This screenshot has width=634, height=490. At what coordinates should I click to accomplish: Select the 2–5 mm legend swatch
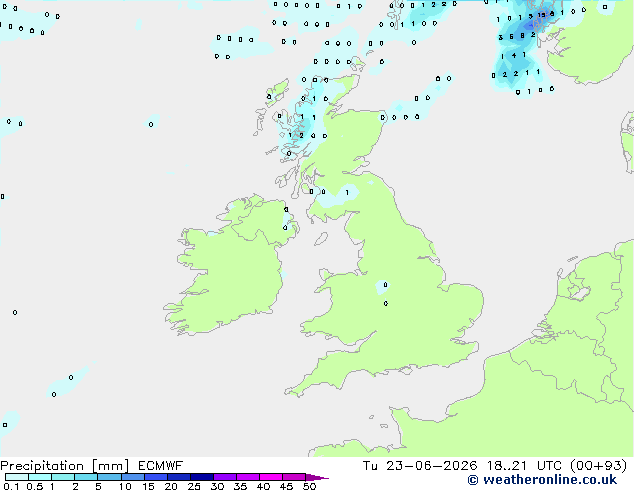pyautogui.click(x=86, y=477)
